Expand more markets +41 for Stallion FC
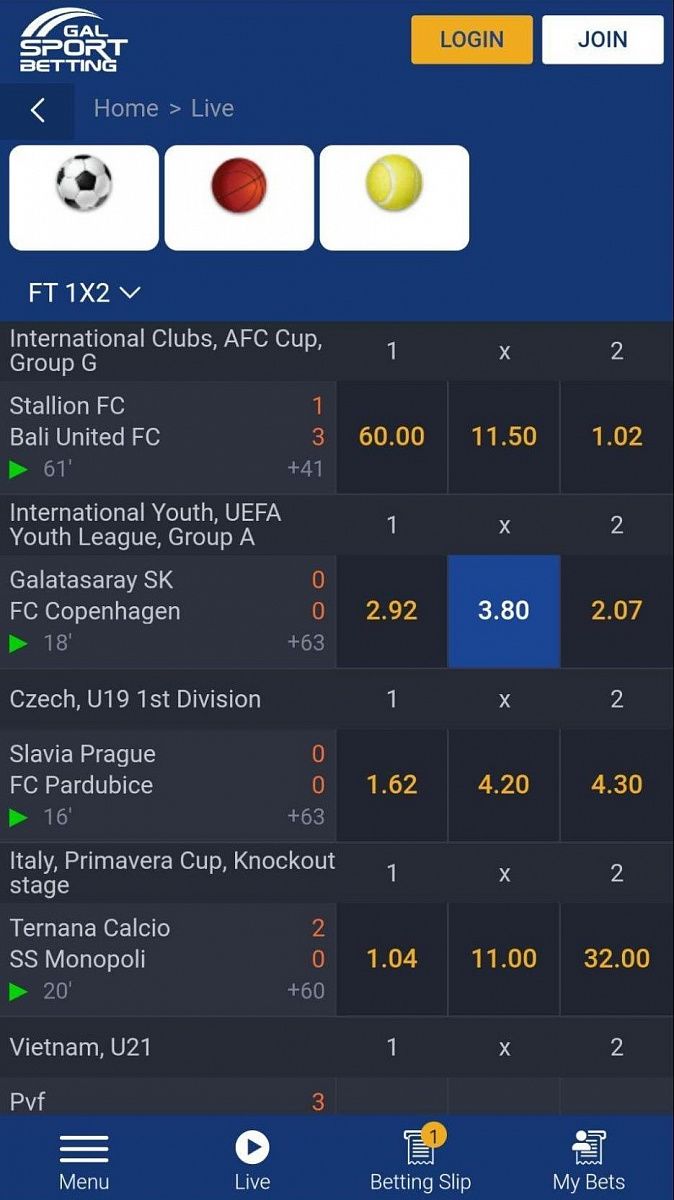This screenshot has height=1200, width=674. 305,468
